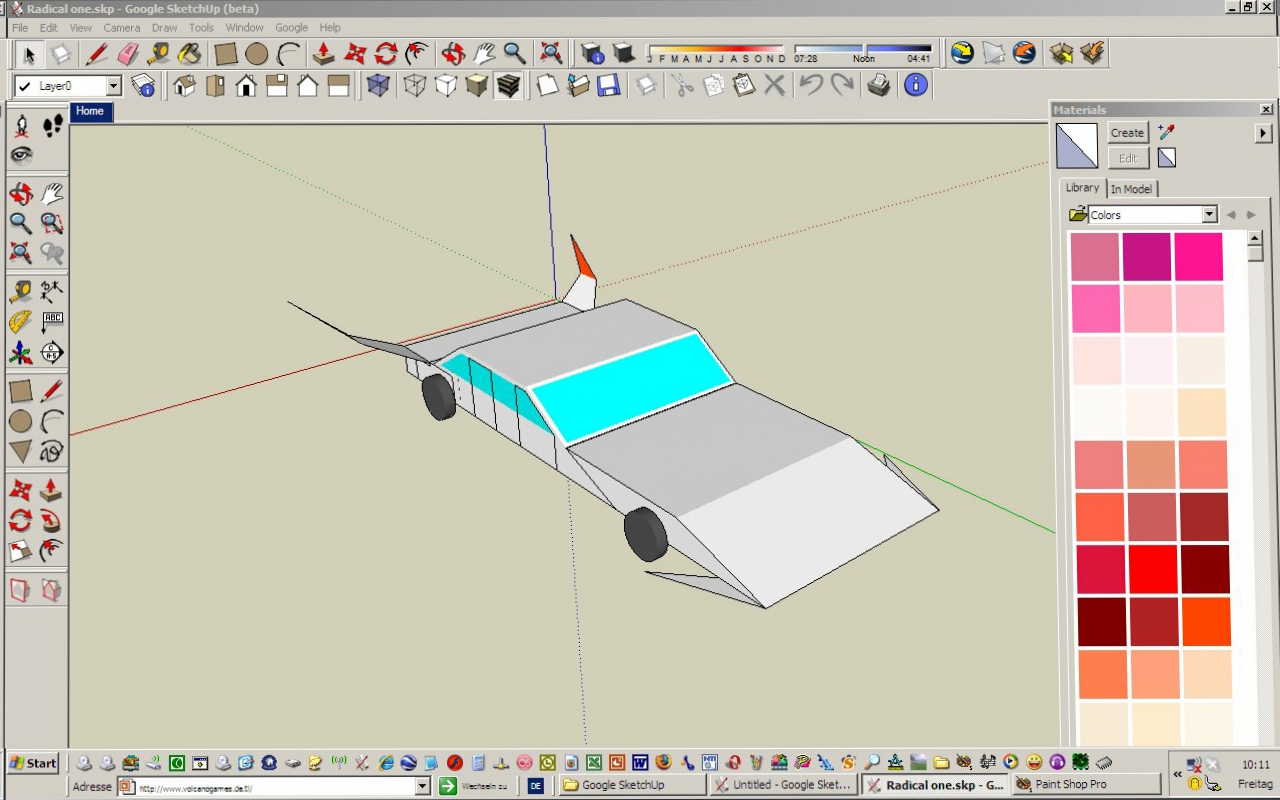Open the Text label tool
1280x800 pixels.
[52, 322]
